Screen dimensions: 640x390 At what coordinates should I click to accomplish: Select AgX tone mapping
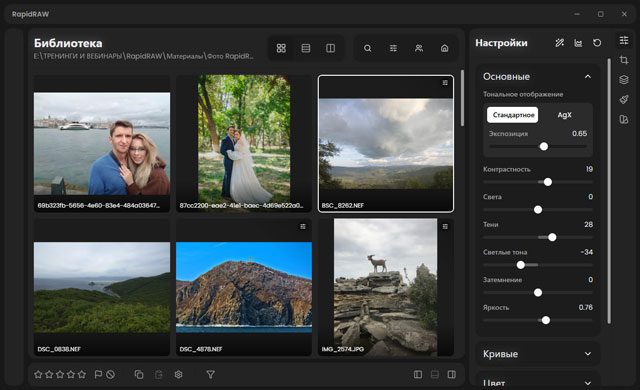point(564,115)
